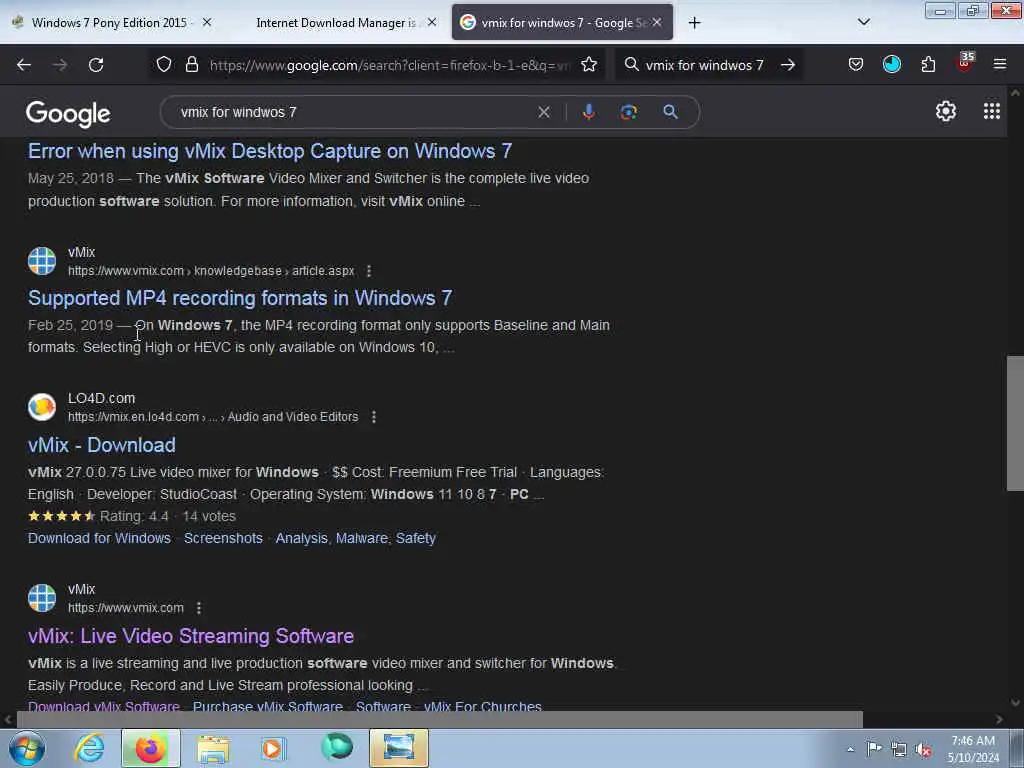Click in the Google search input field

pyautogui.click(x=353, y=112)
